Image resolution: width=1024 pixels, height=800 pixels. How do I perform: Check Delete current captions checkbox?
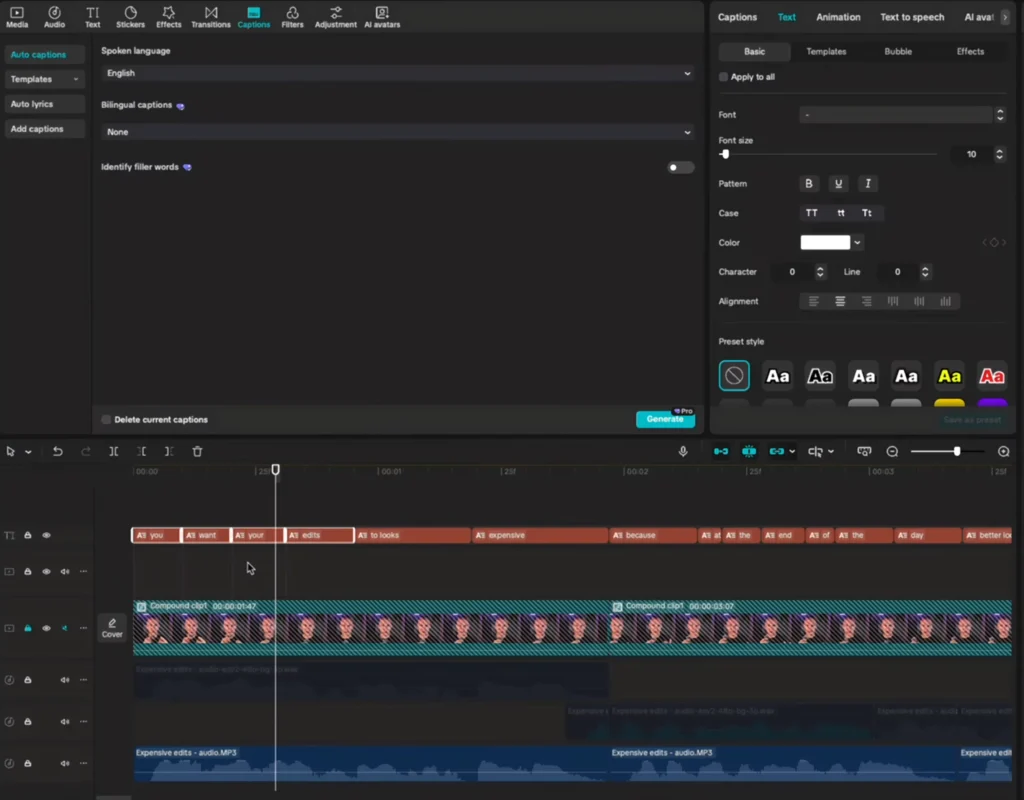tap(107, 420)
